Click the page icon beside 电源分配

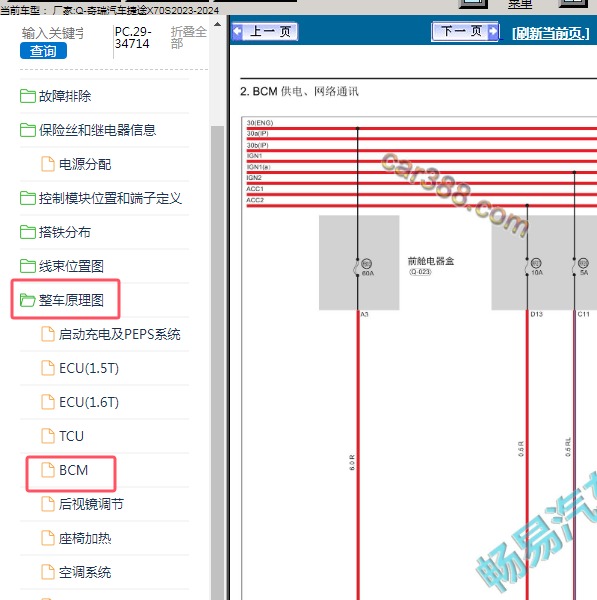point(48,164)
